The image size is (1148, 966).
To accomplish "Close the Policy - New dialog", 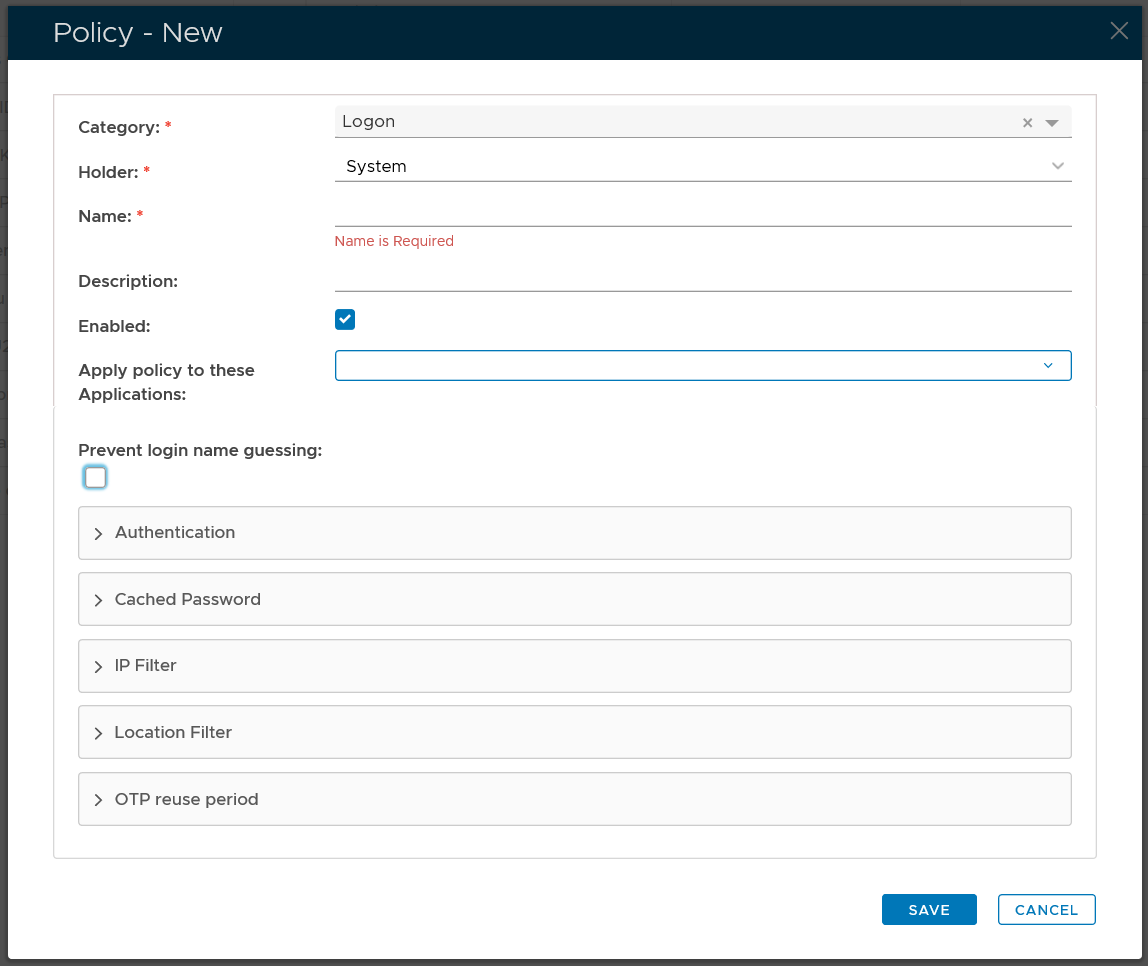I will [1119, 31].
